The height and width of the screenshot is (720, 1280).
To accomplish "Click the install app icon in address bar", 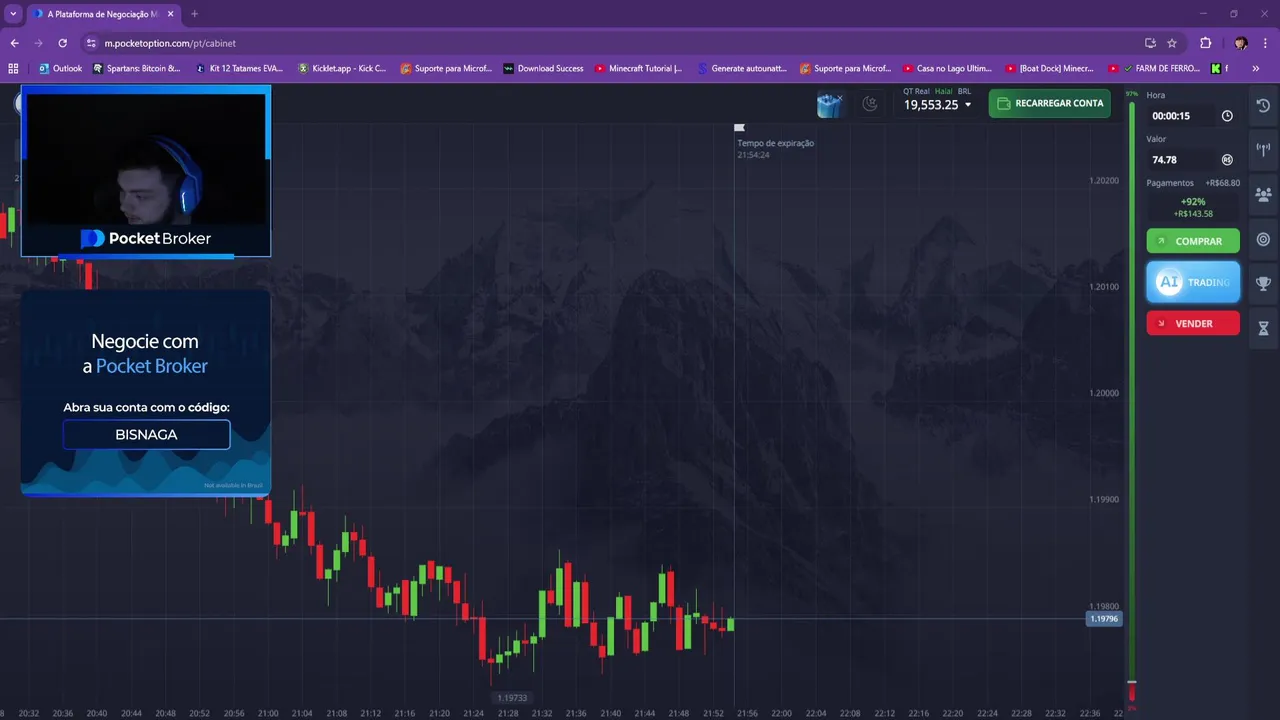I will (x=1150, y=43).
